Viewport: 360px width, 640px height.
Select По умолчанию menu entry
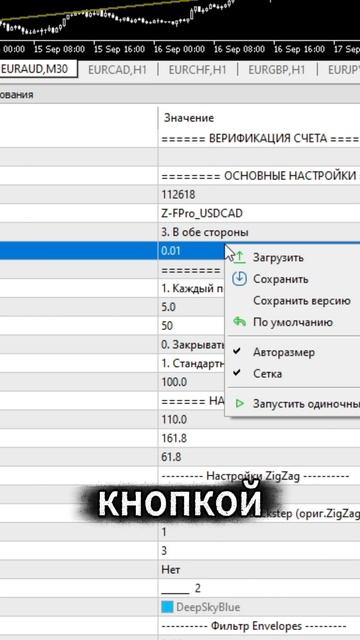293,322
